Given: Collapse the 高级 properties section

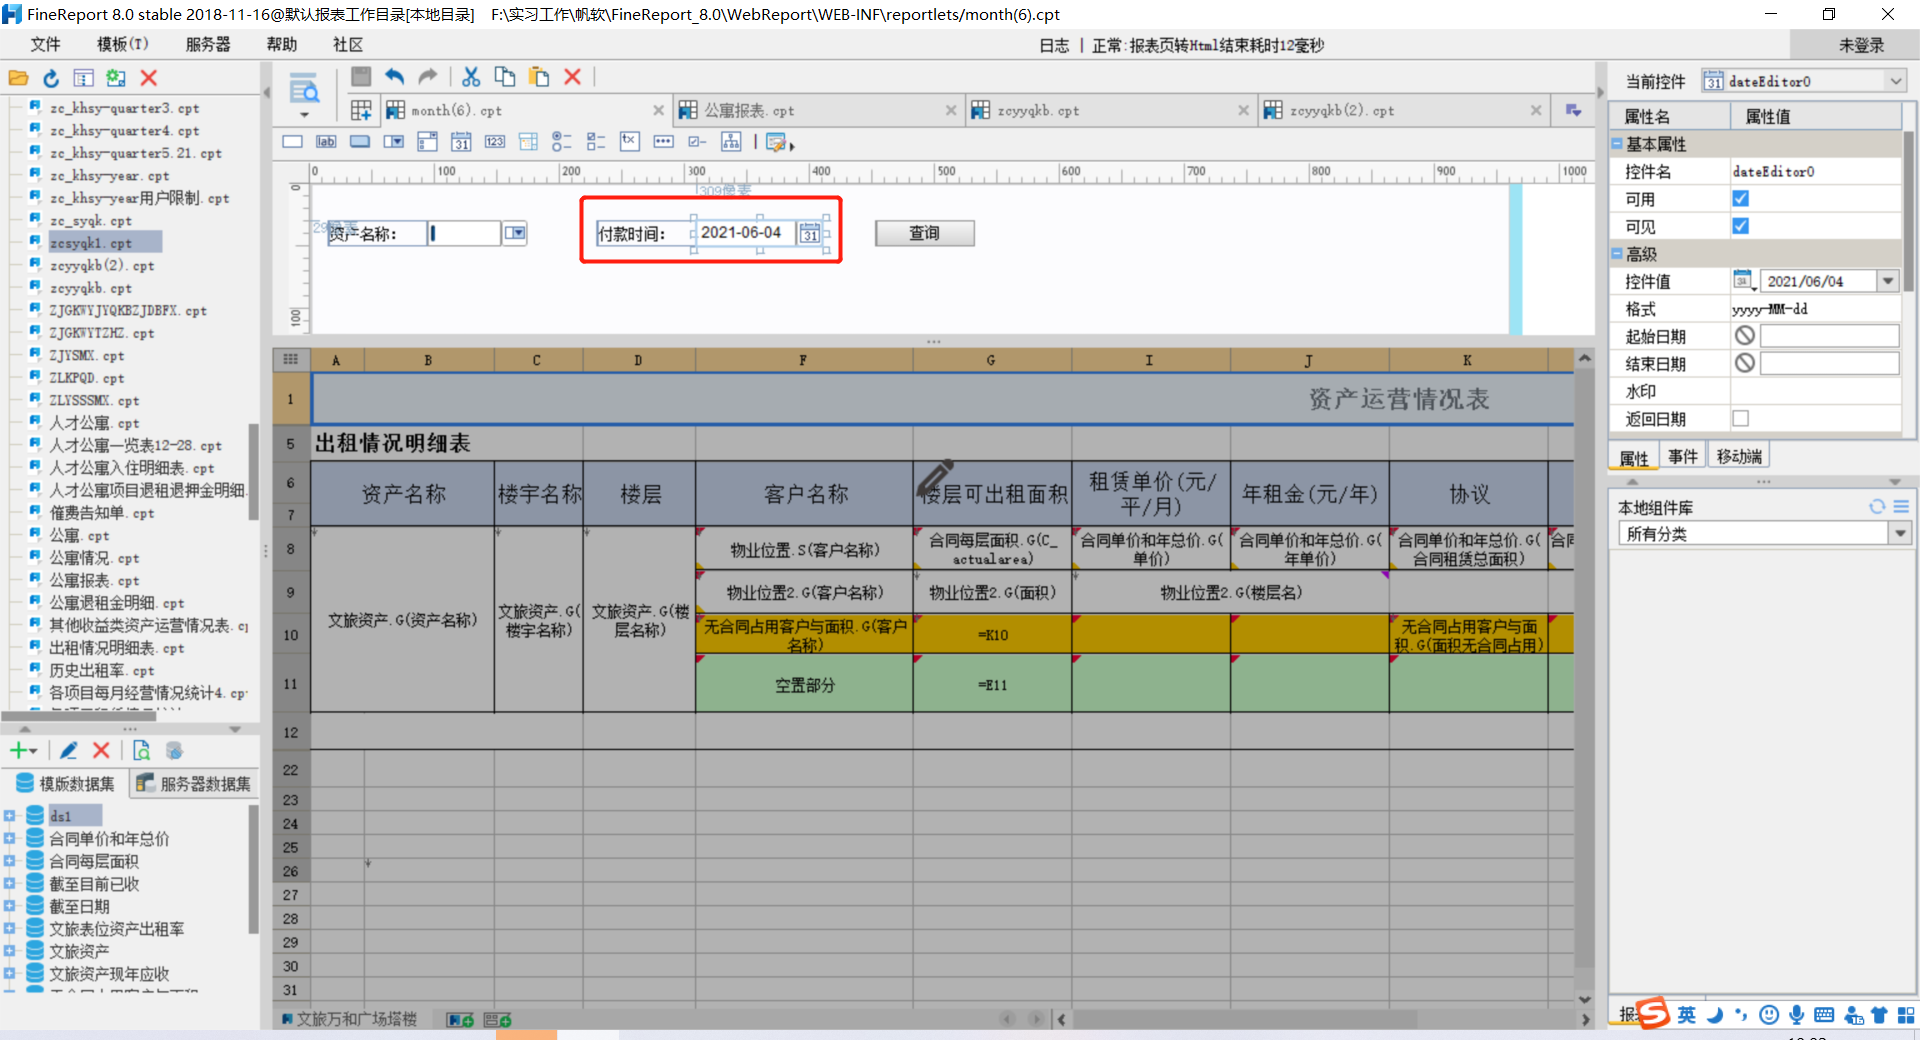Looking at the screenshot, I should click(1617, 254).
